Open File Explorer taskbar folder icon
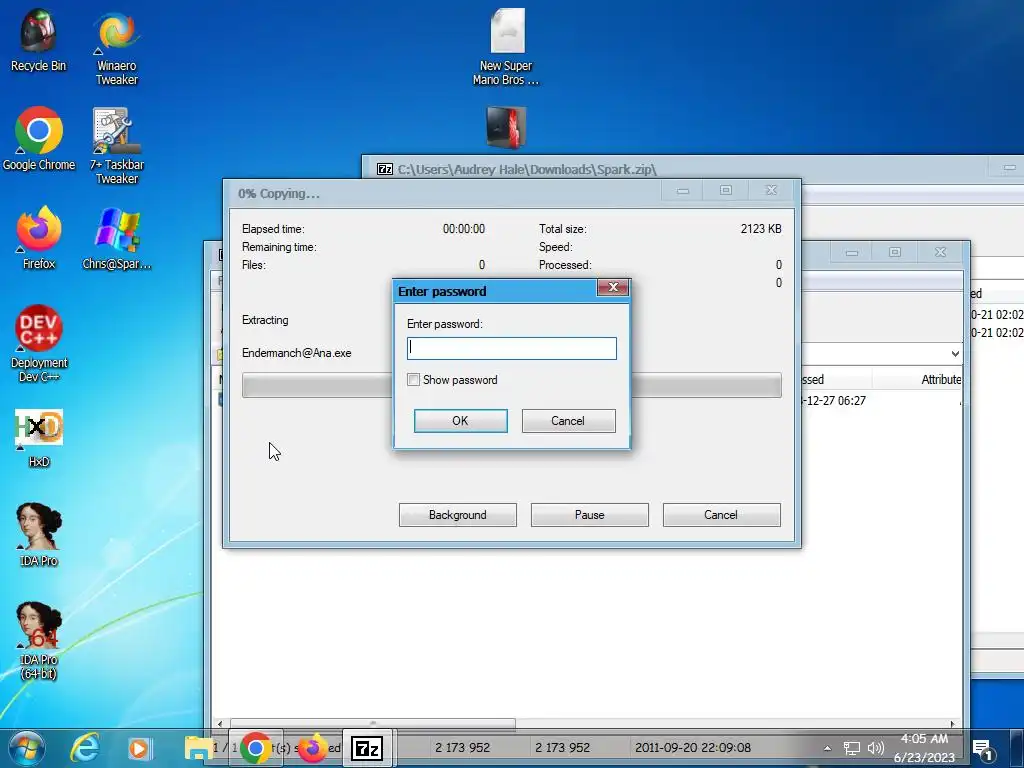 point(197,748)
